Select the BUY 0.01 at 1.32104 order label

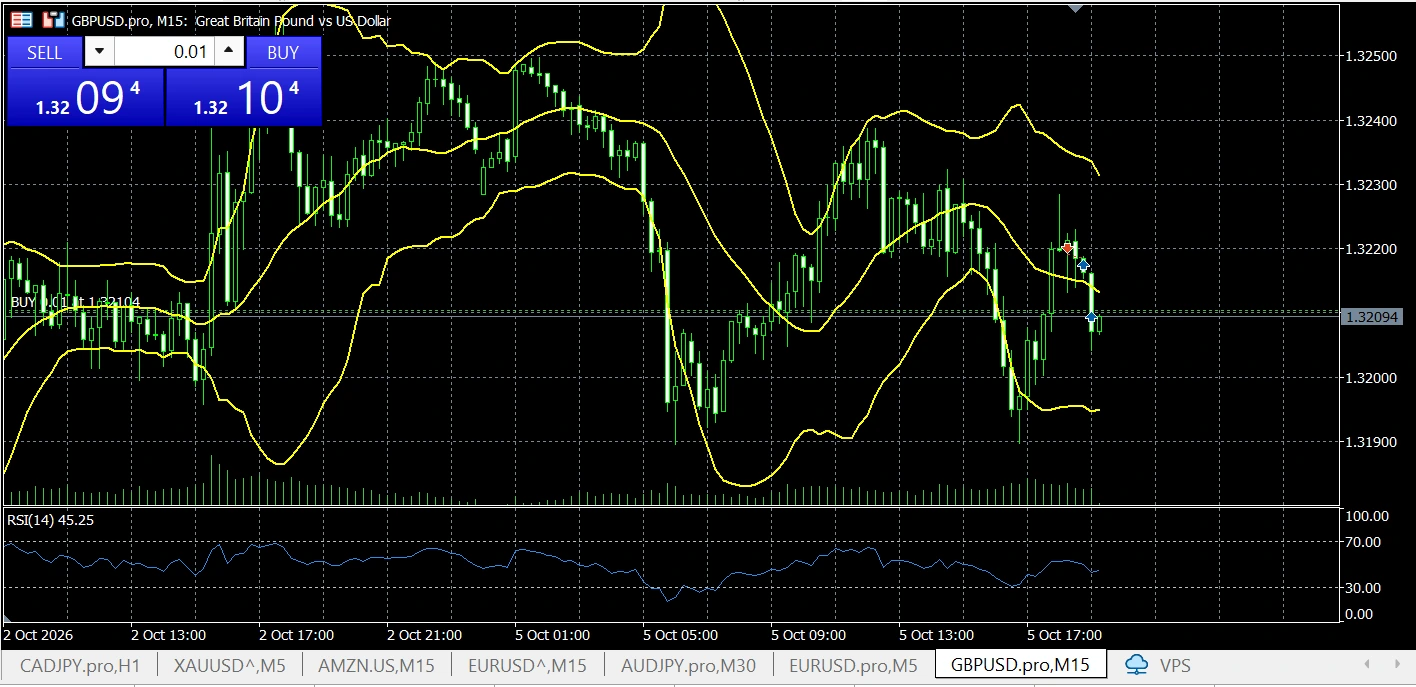tap(75, 302)
